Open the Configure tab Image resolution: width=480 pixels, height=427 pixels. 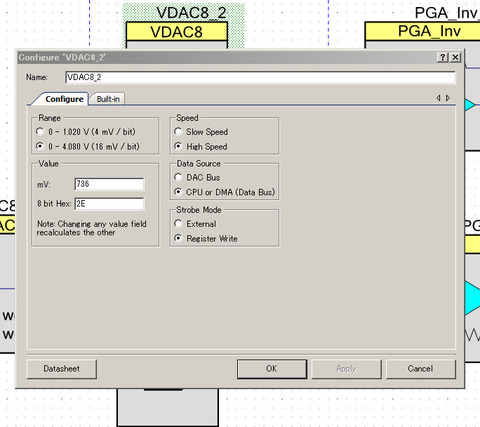pos(64,99)
